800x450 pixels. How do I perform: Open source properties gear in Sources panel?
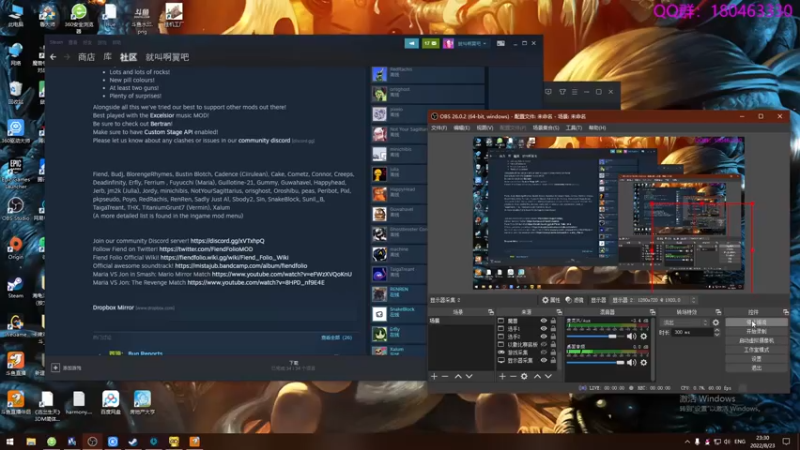click(x=524, y=377)
